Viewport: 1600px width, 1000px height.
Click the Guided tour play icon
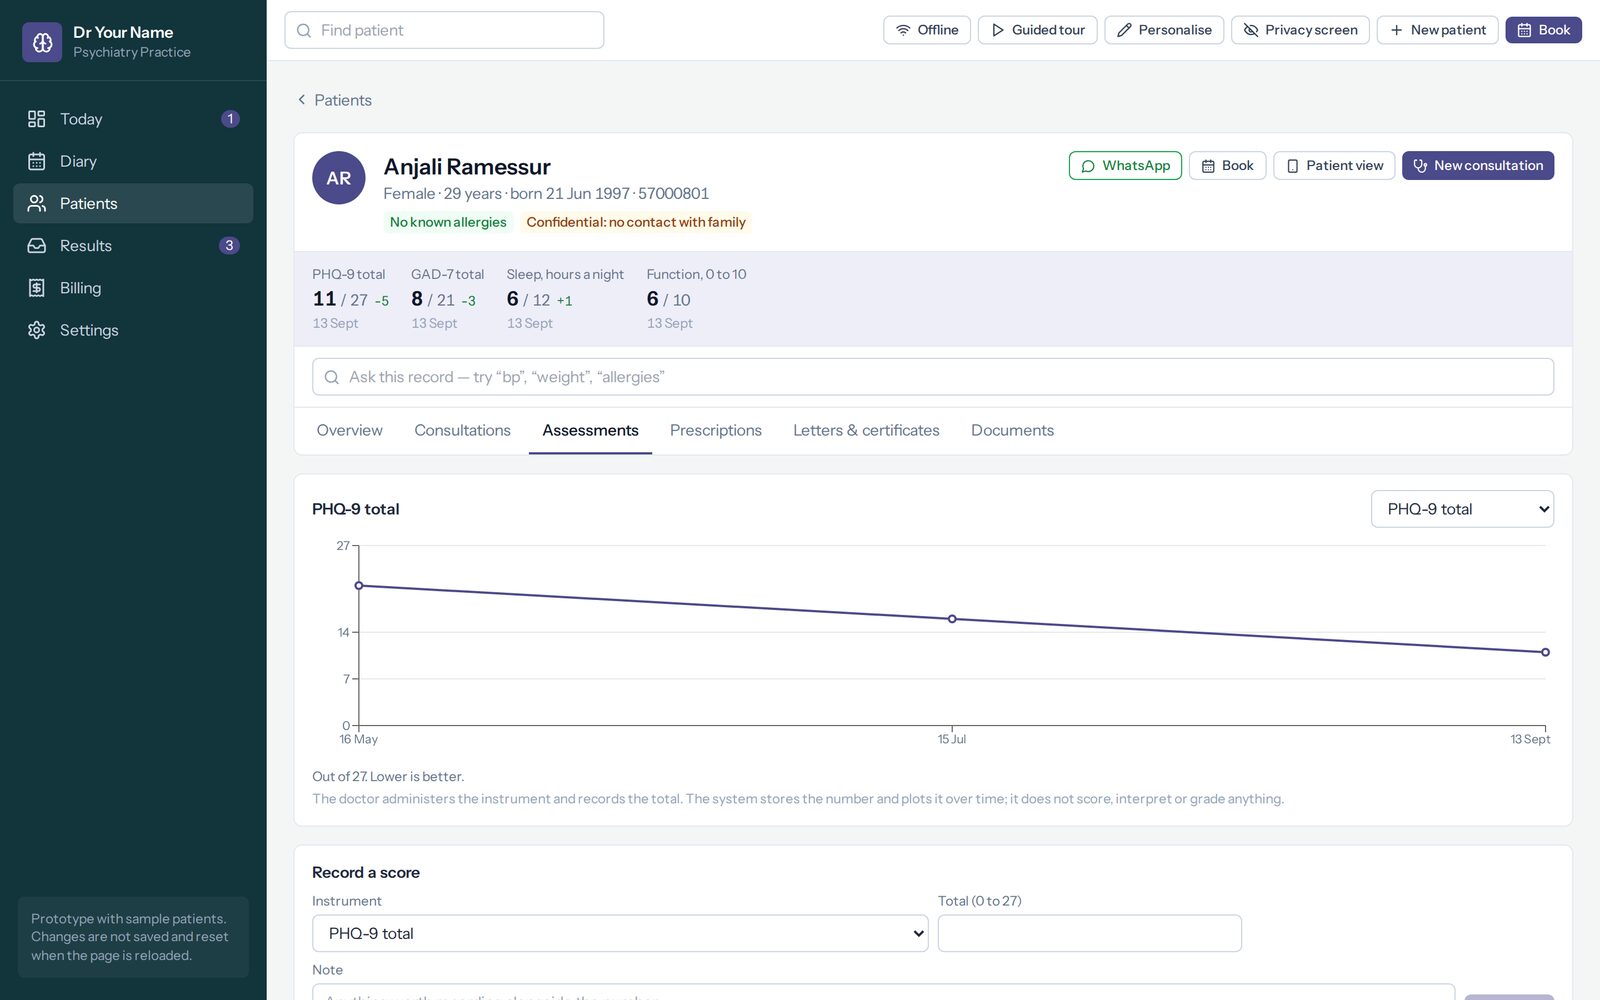(997, 30)
